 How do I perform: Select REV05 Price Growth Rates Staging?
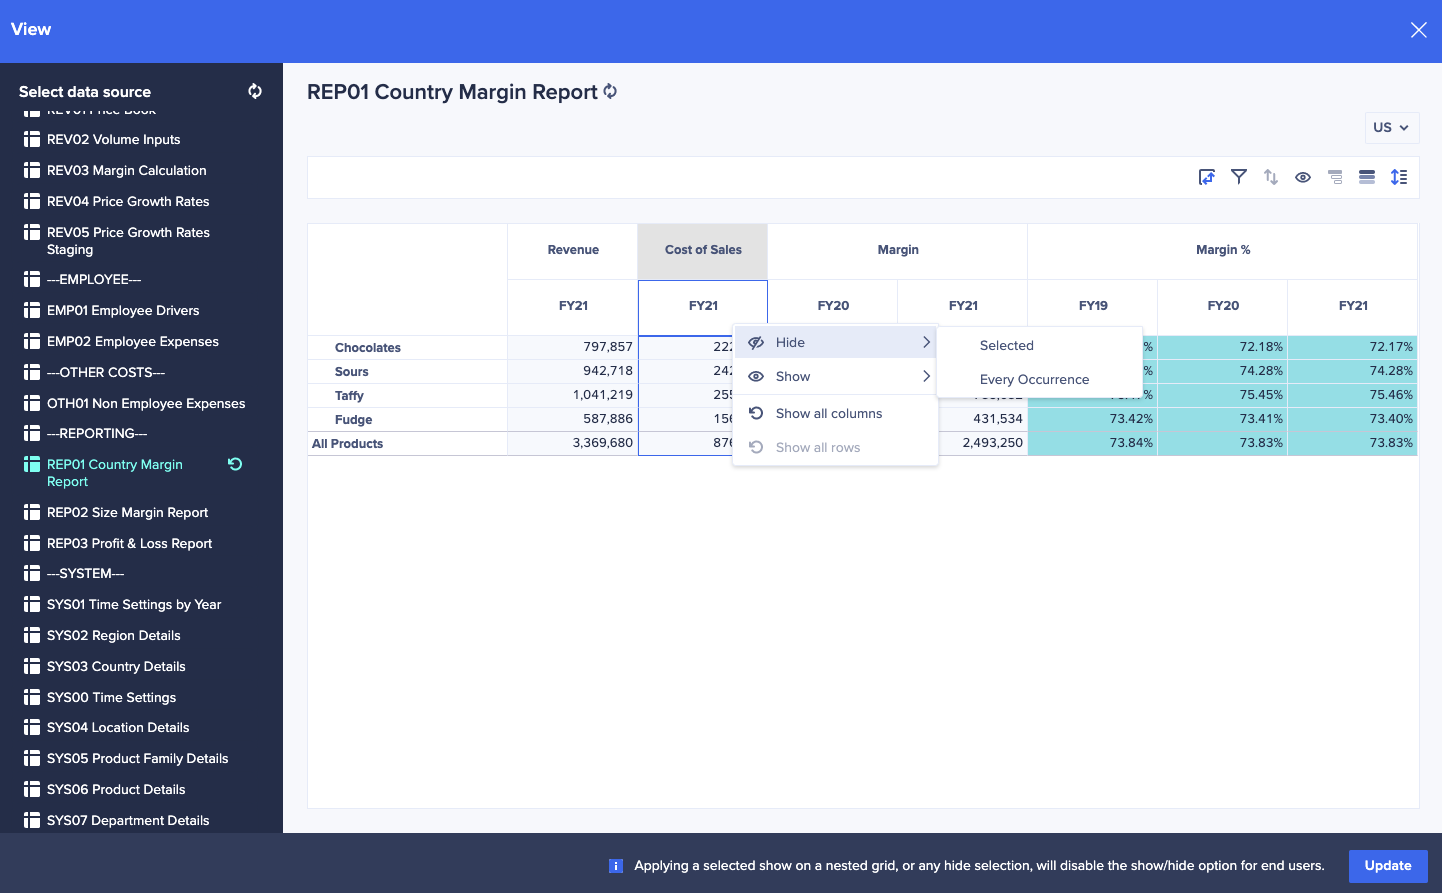[x=128, y=241]
